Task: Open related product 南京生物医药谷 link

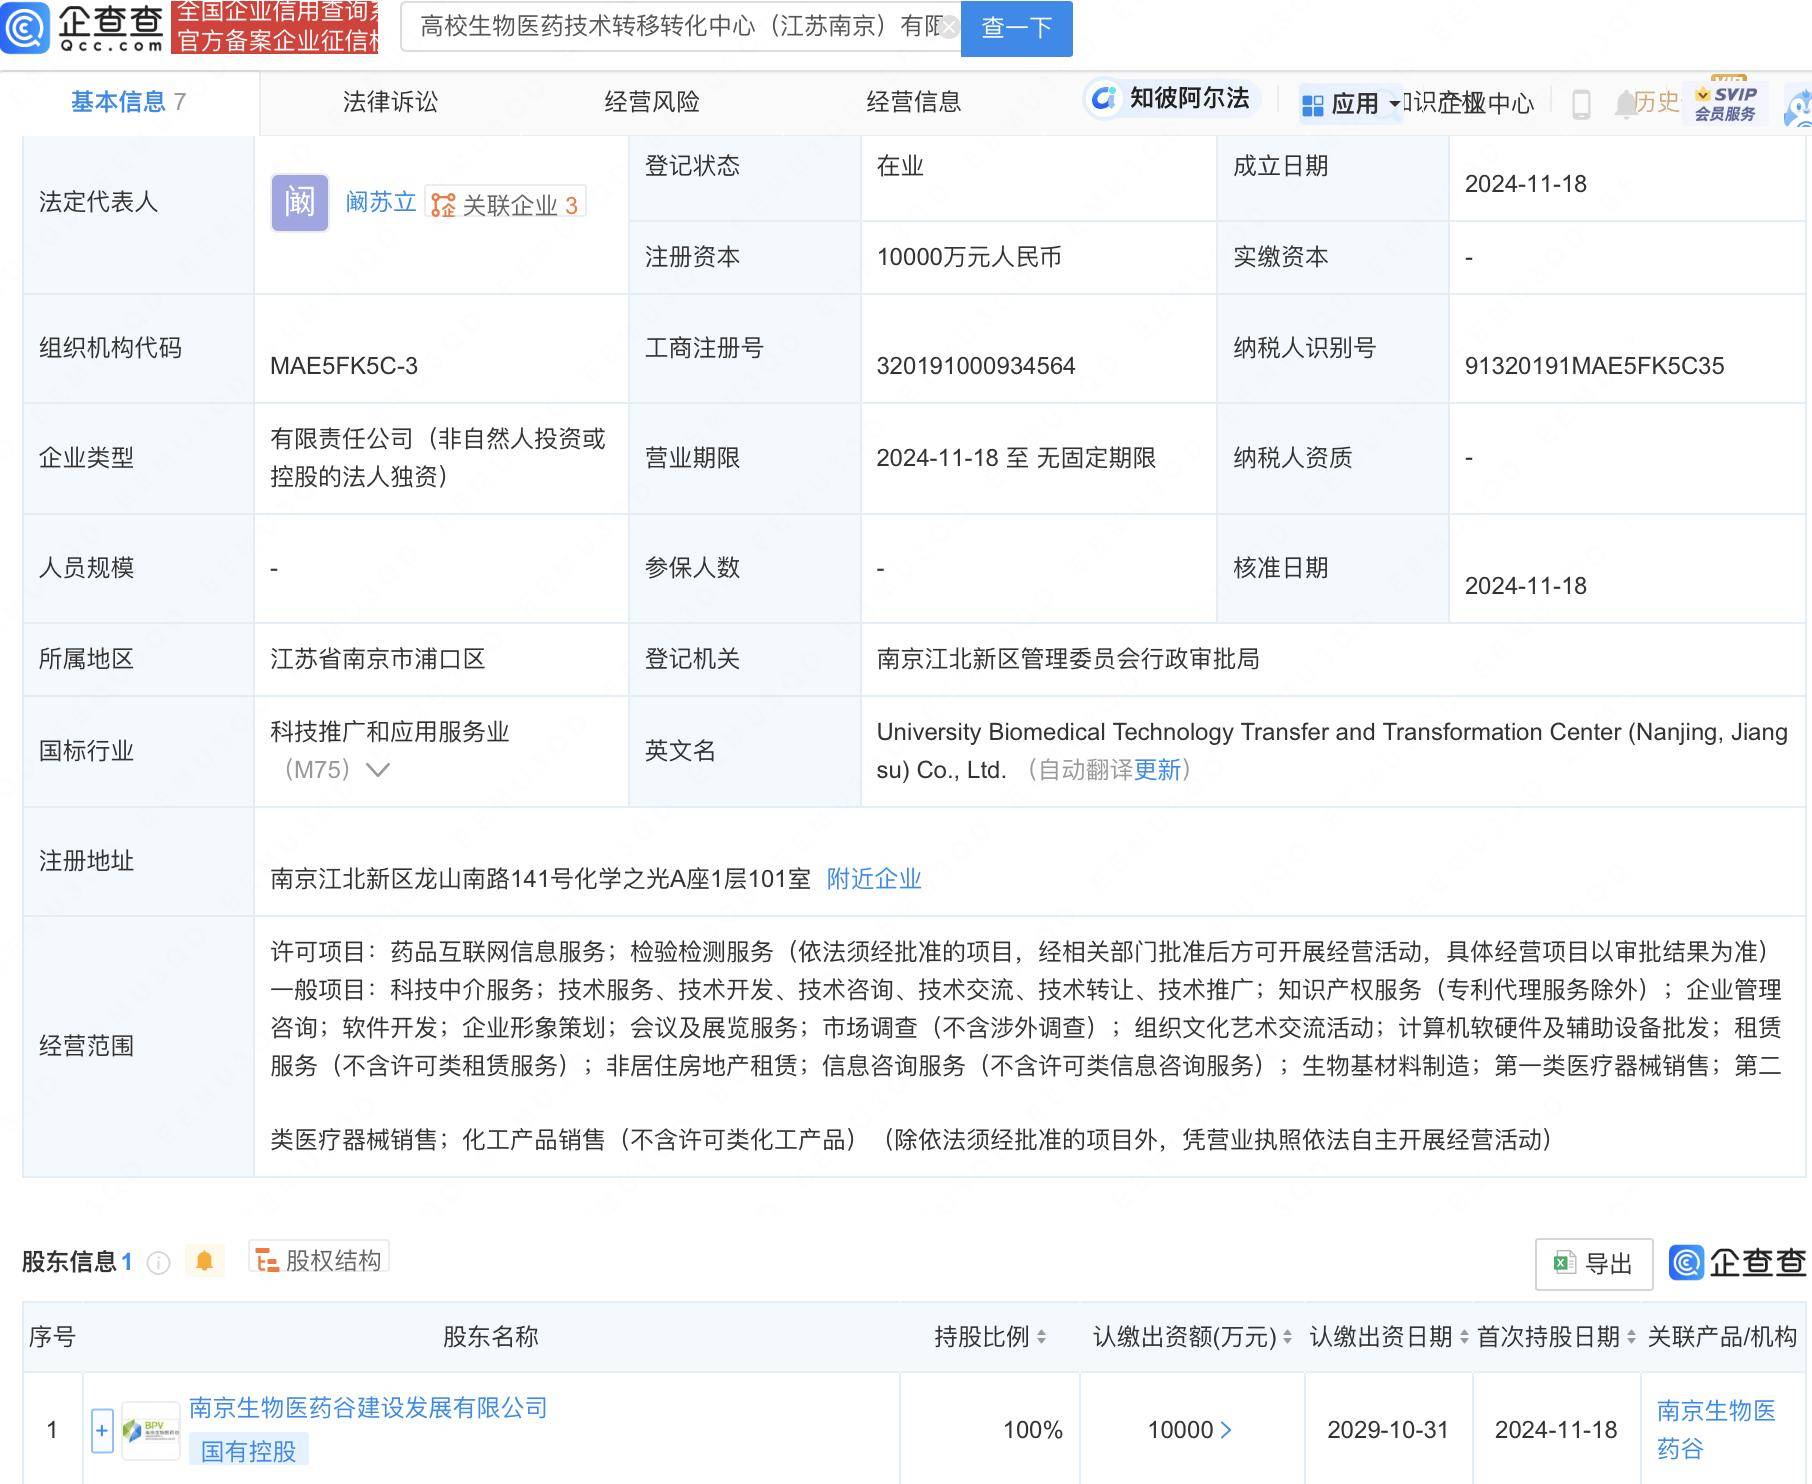Action: [x=1716, y=1430]
